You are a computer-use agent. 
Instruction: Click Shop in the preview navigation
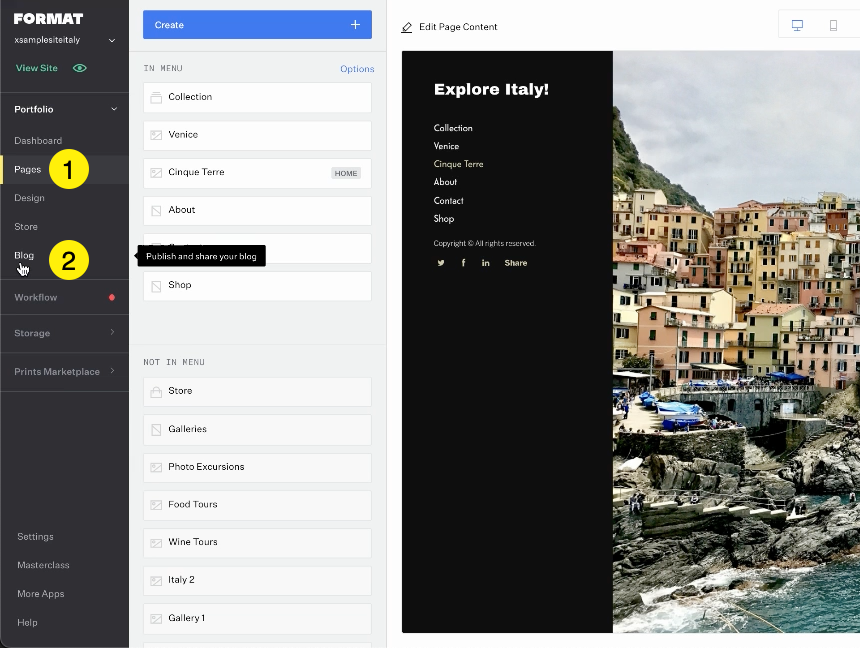tap(444, 218)
